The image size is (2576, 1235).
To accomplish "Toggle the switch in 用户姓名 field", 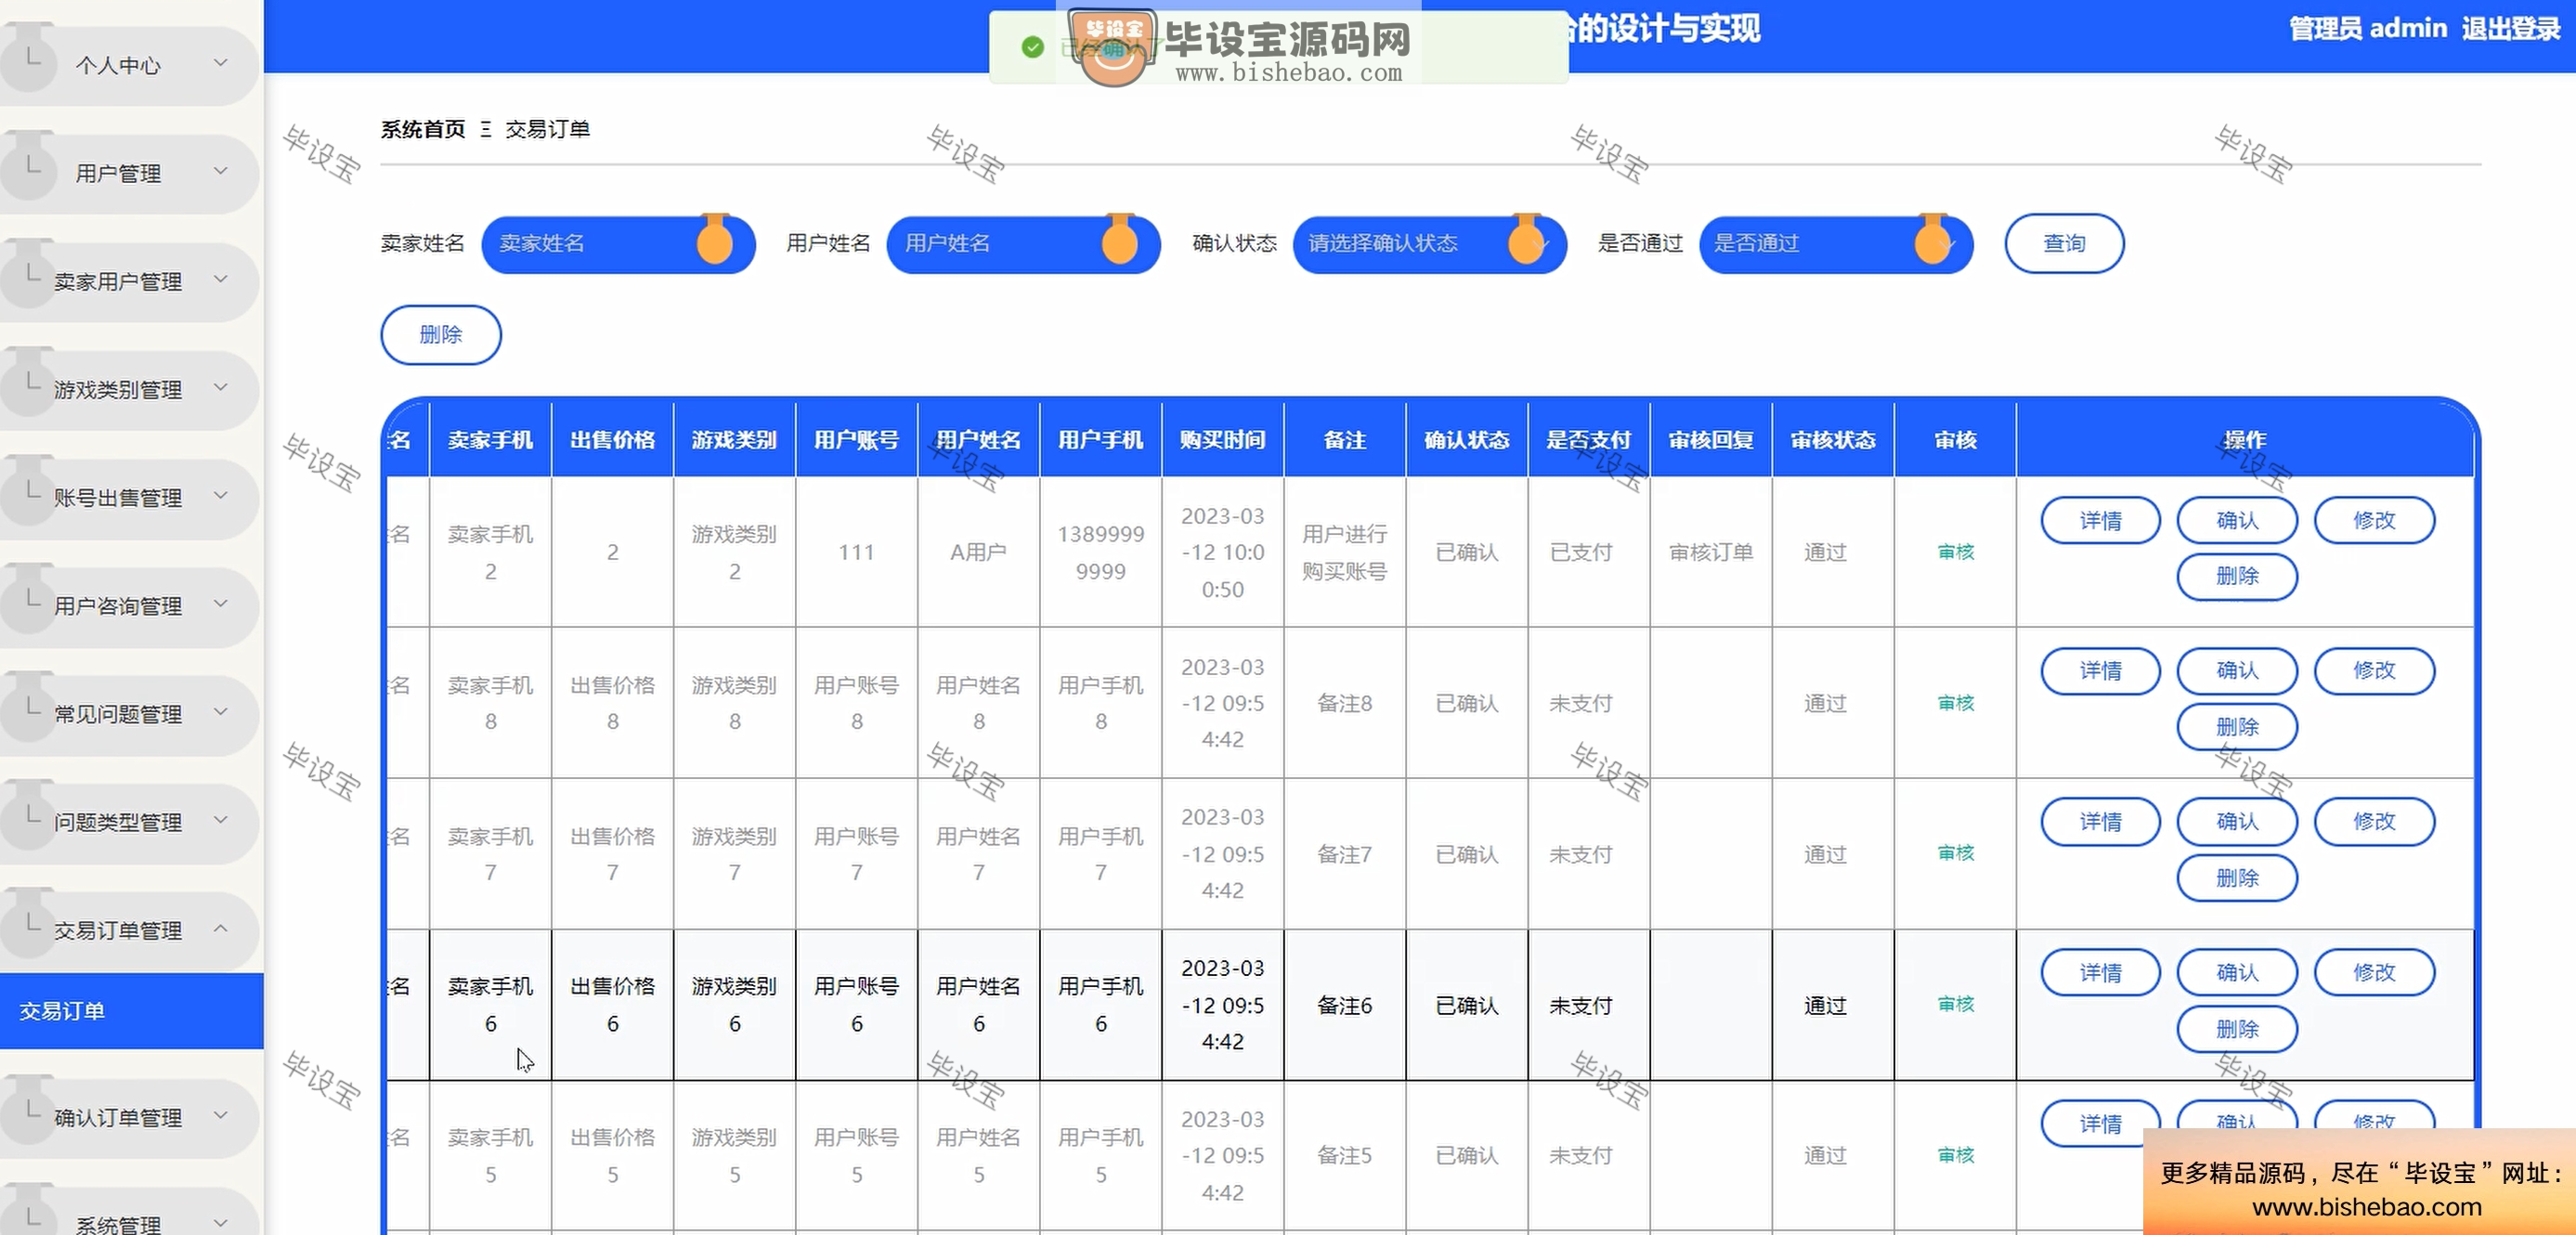I will (x=1122, y=243).
